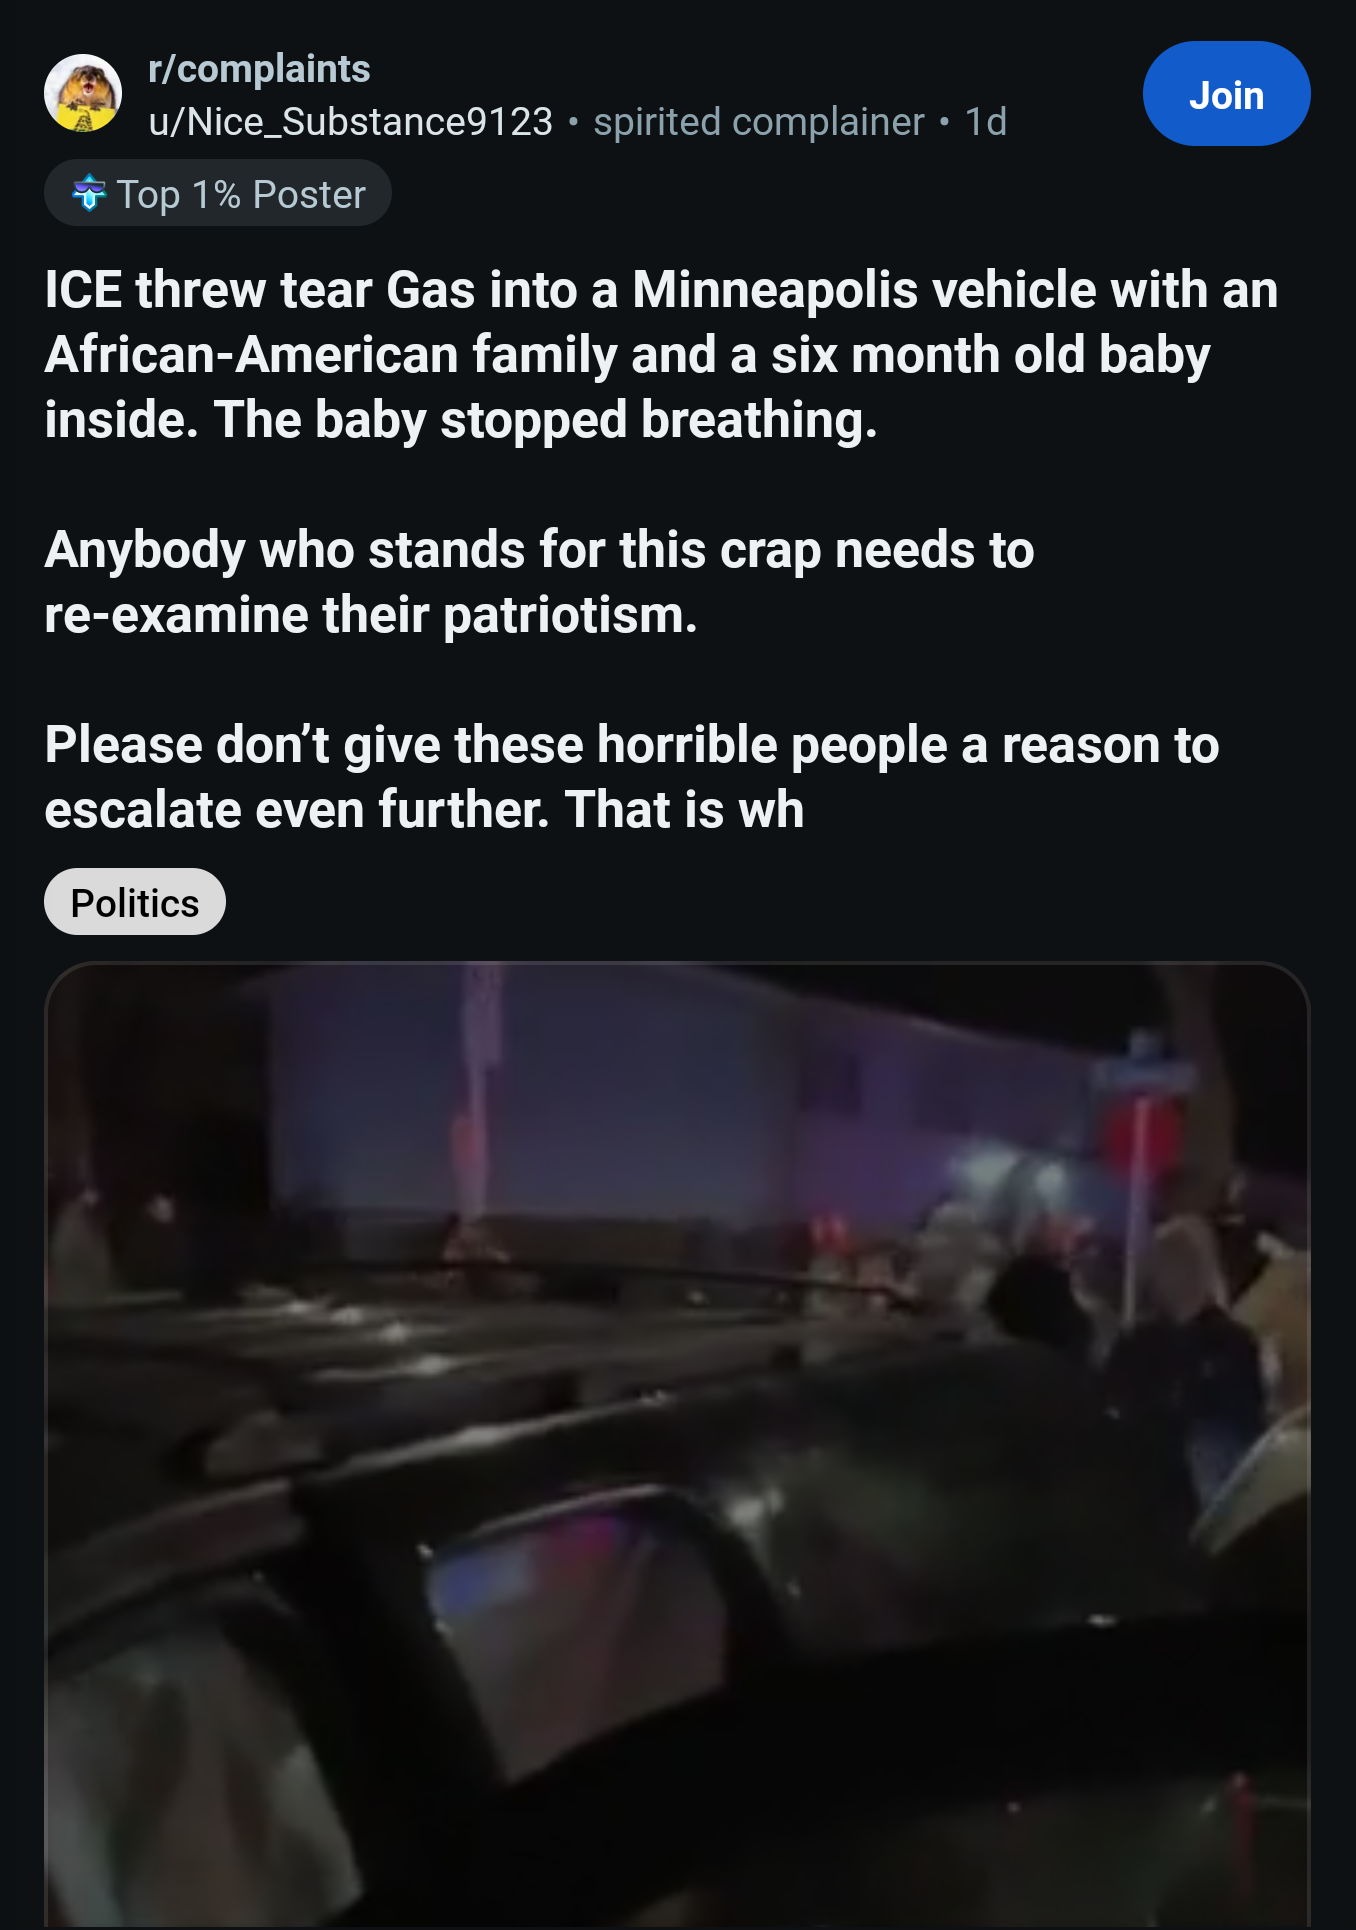The height and width of the screenshot is (1930, 1356).
Task: Click the word "Minneapolis" in the title
Action: pyautogui.click(x=775, y=290)
